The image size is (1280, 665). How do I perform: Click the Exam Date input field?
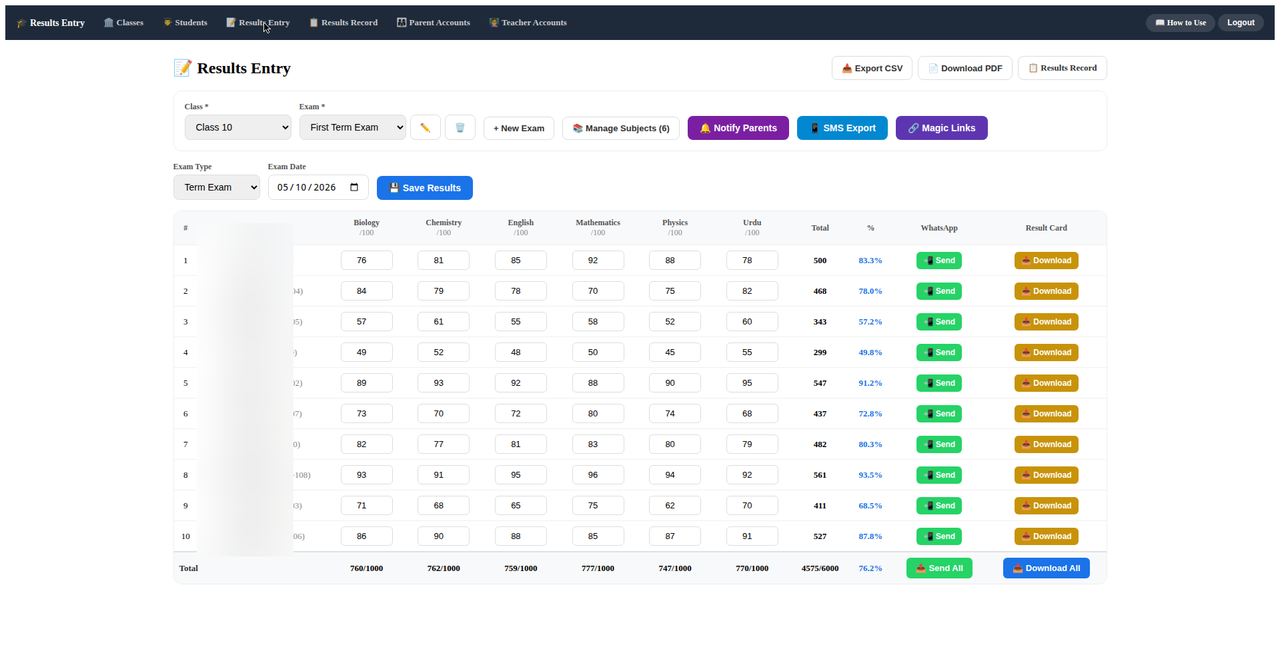(318, 187)
